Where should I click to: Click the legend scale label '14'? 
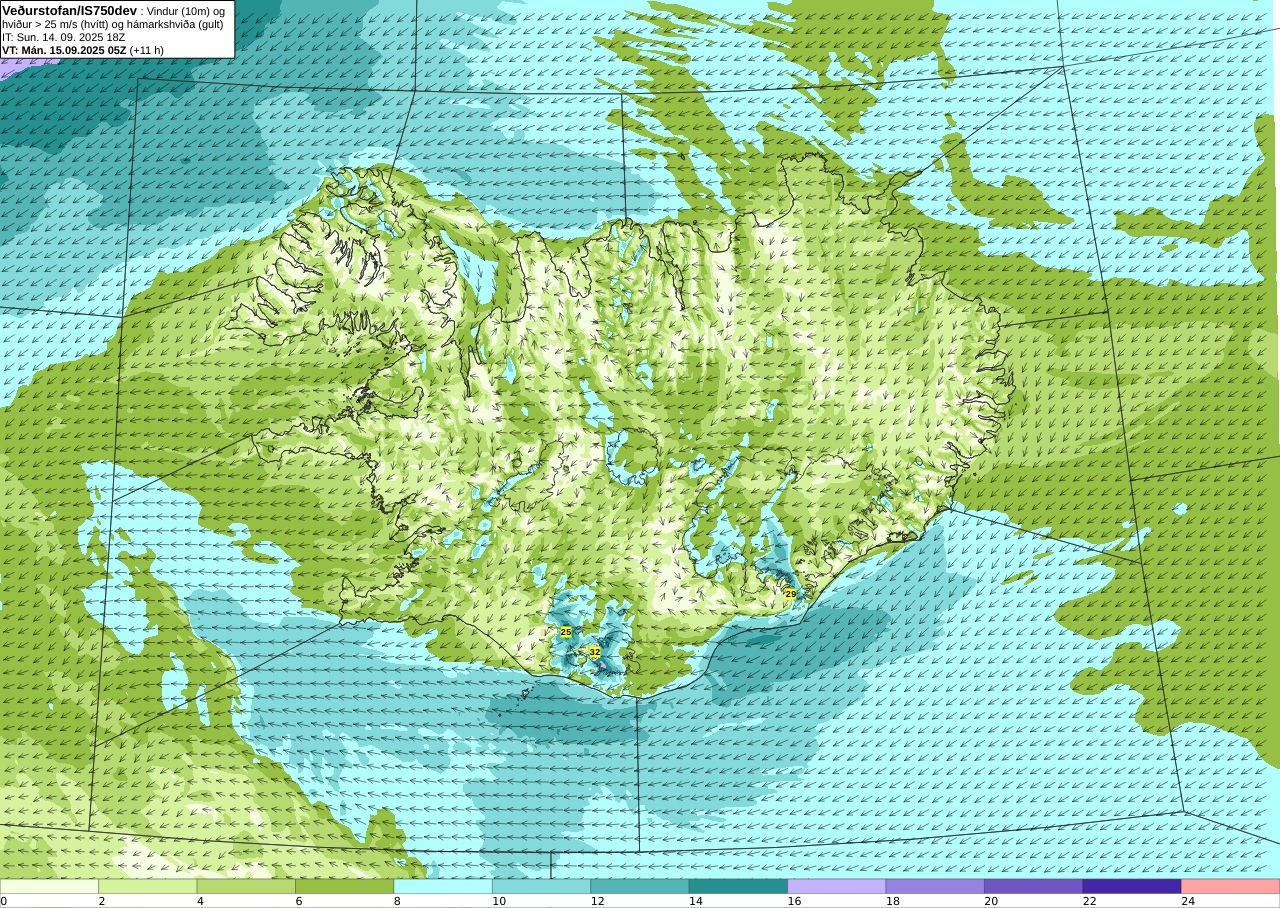pos(695,901)
